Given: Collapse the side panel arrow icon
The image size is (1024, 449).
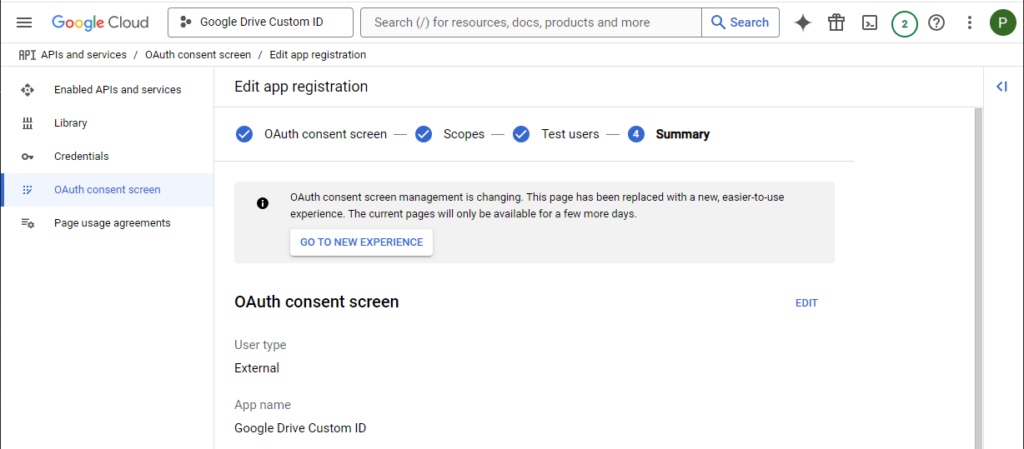Looking at the screenshot, I should pyautogui.click(x=1002, y=86).
